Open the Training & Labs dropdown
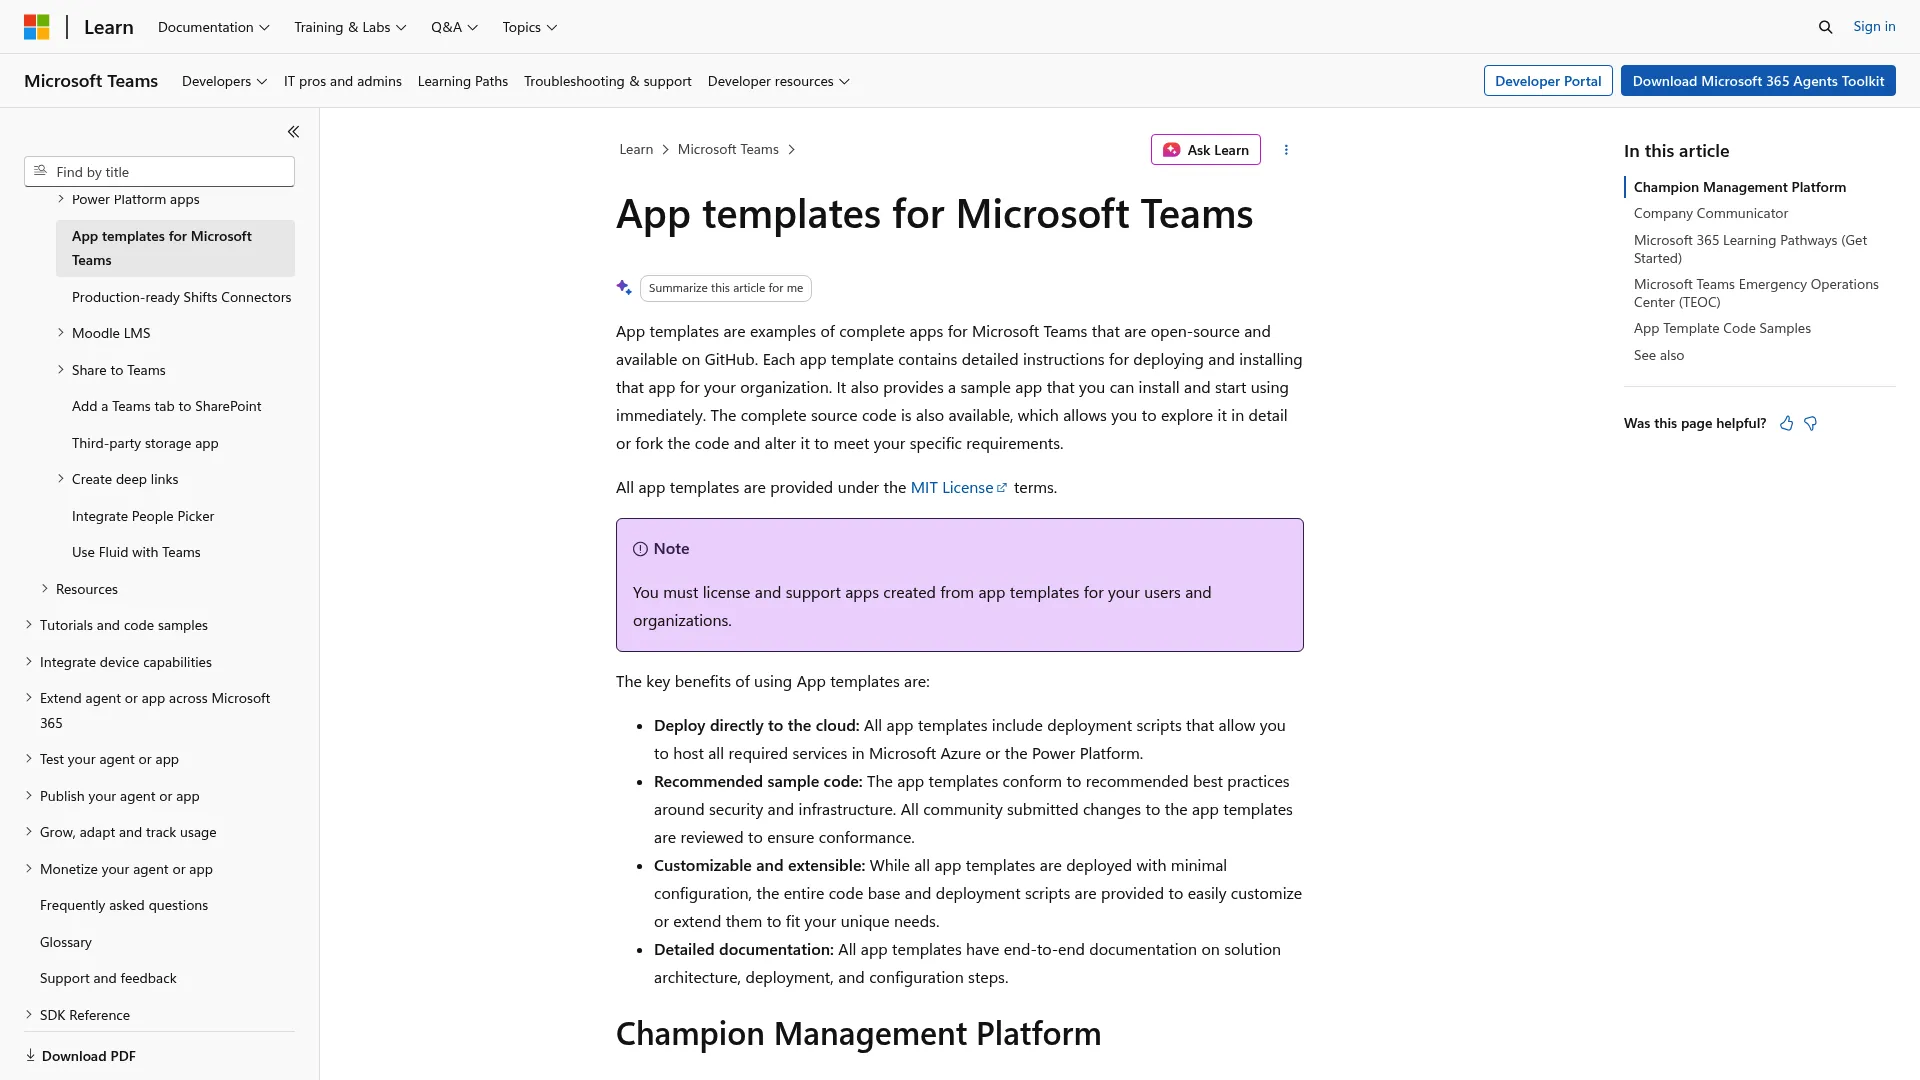The image size is (1920, 1080). coord(350,27)
